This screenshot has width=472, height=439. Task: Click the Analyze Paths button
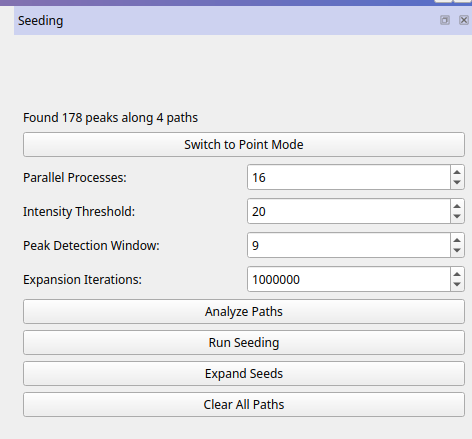pyautogui.click(x=244, y=312)
